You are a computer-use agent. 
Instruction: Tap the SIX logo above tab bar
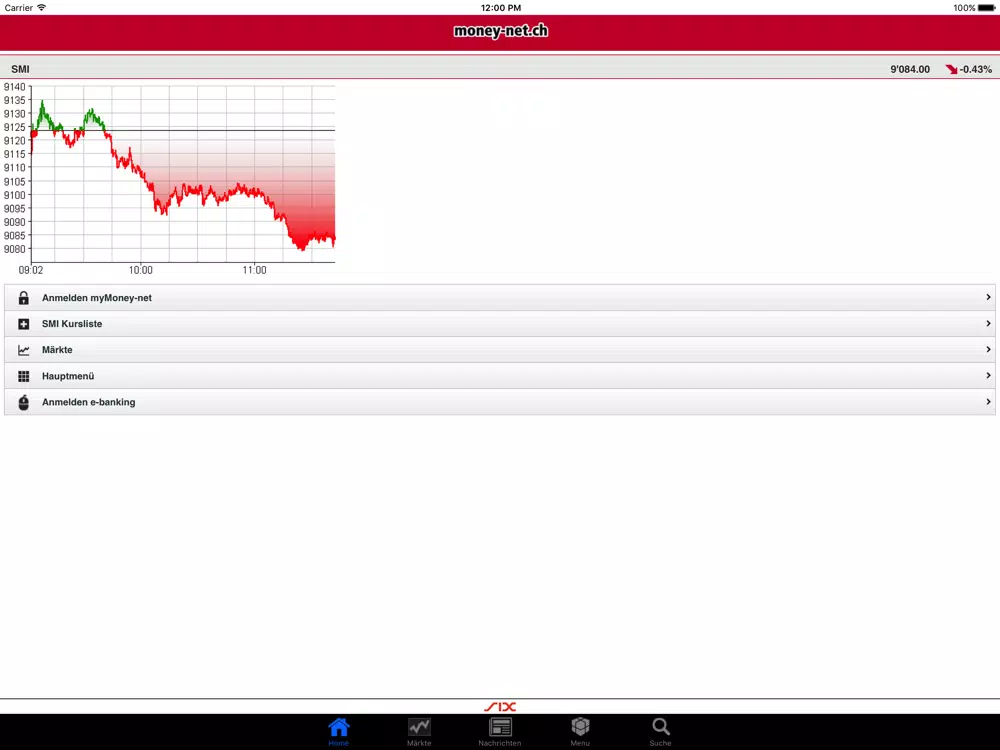[x=500, y=707]
